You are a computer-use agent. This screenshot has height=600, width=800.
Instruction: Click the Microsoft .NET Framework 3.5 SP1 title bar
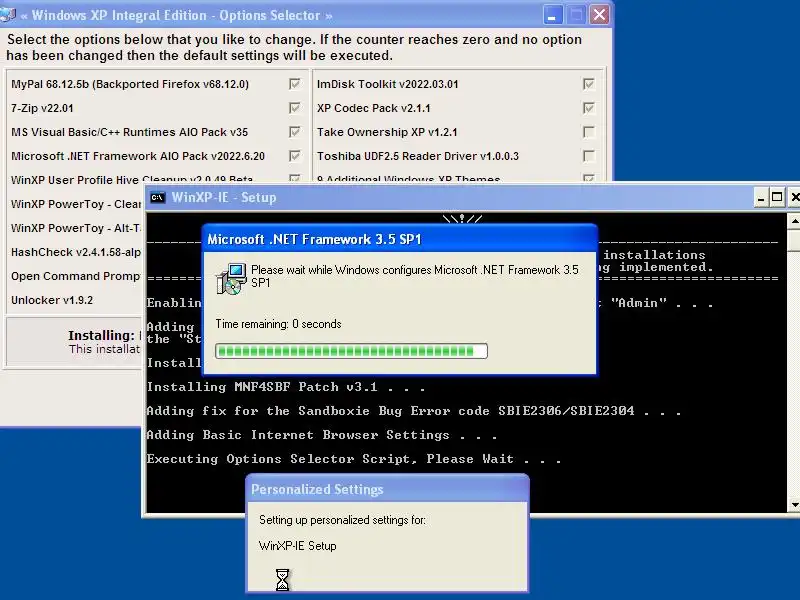(x=399, y=239)
